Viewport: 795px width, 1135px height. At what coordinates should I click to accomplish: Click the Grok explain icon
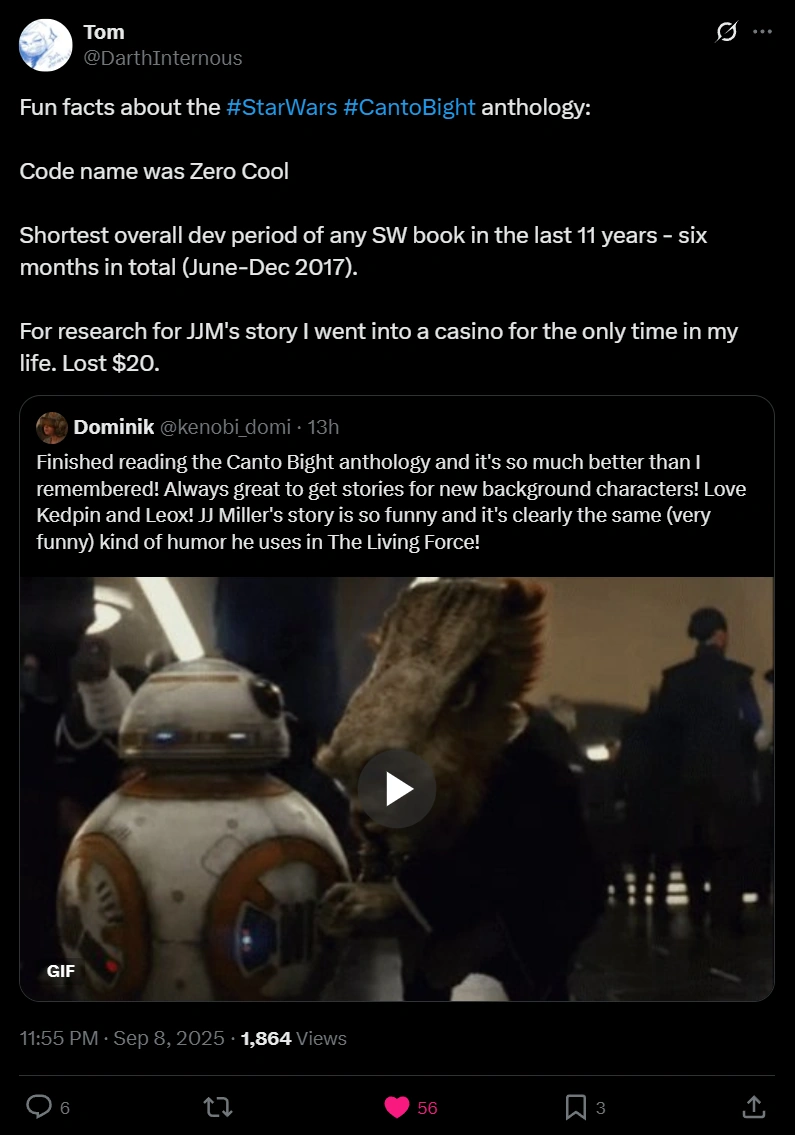726,32
